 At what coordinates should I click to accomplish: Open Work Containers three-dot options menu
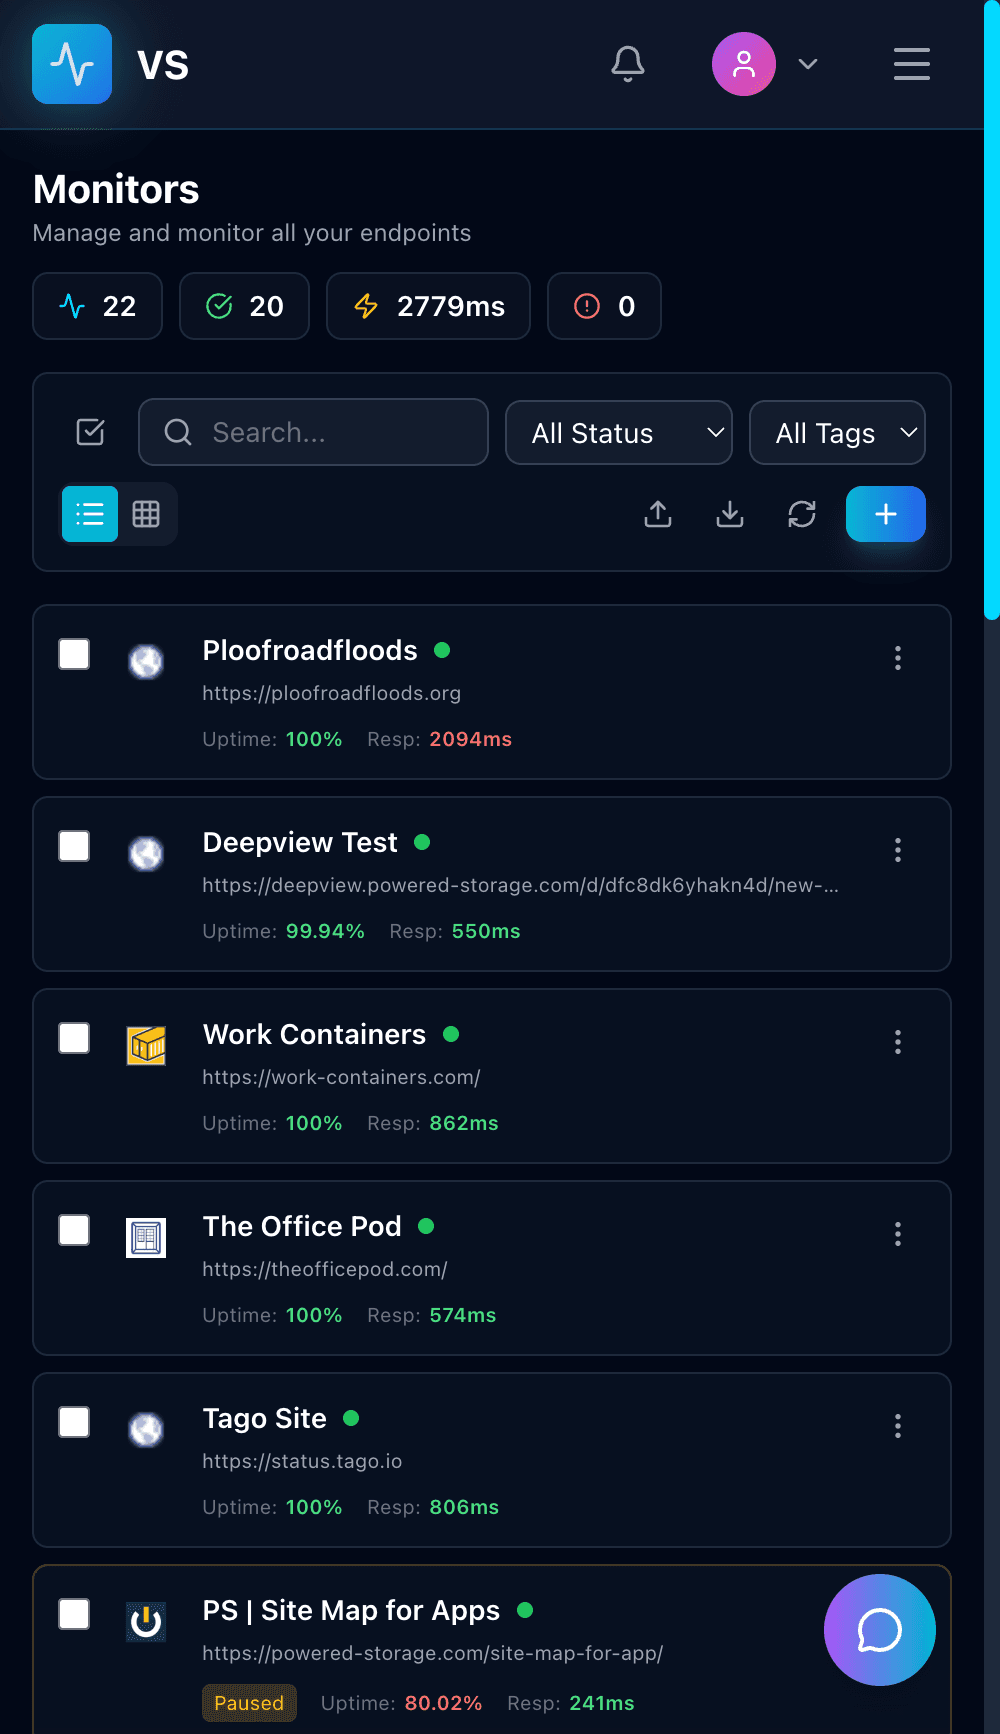coord(898,1042)
